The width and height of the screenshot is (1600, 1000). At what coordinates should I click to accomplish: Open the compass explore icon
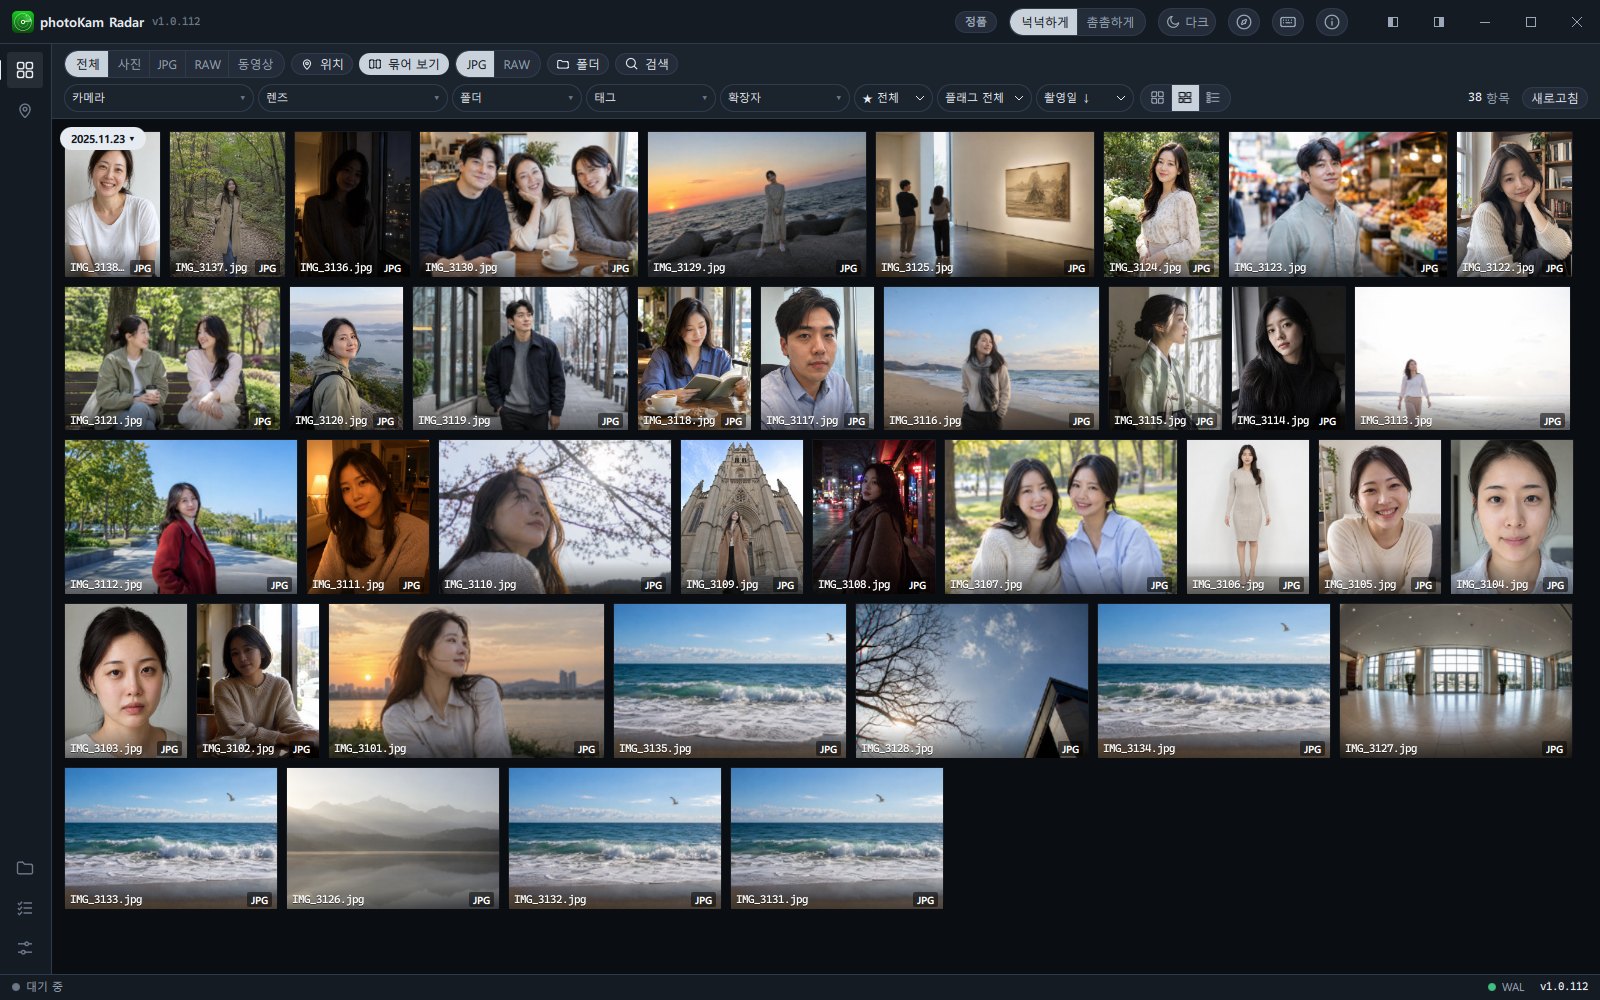1244,22
